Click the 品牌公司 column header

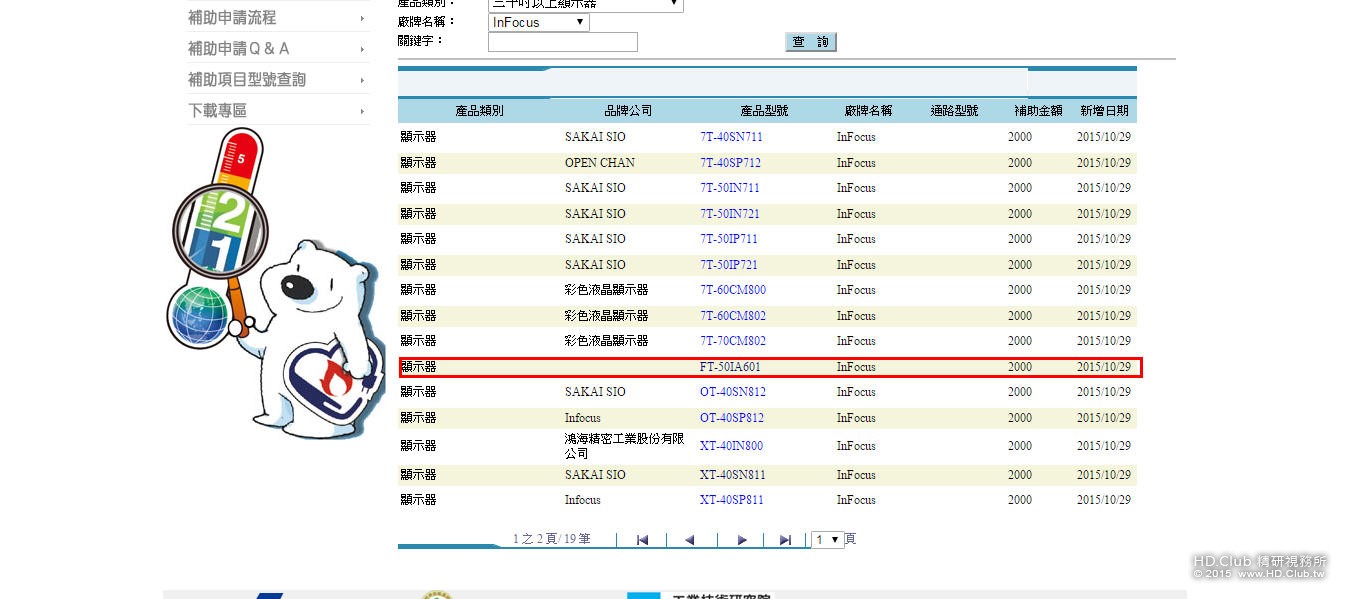[628, 111]
